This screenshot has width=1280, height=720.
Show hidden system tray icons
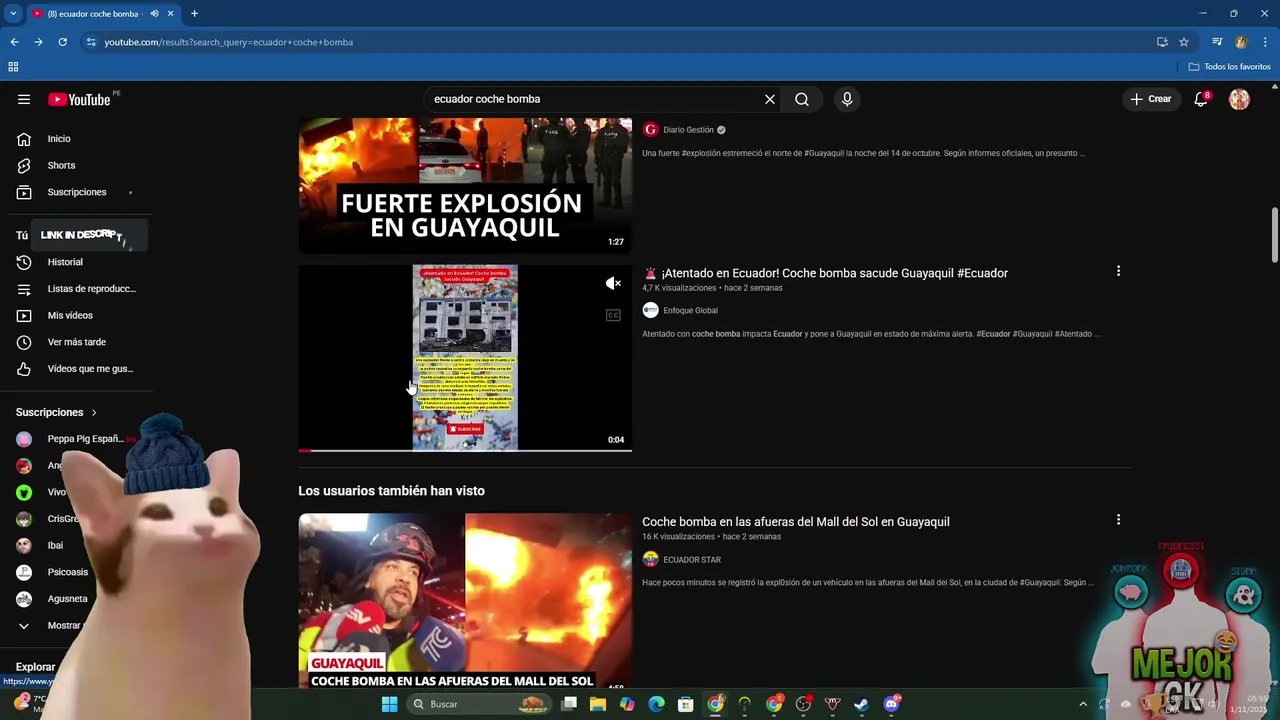click(x=1082, y=704)
